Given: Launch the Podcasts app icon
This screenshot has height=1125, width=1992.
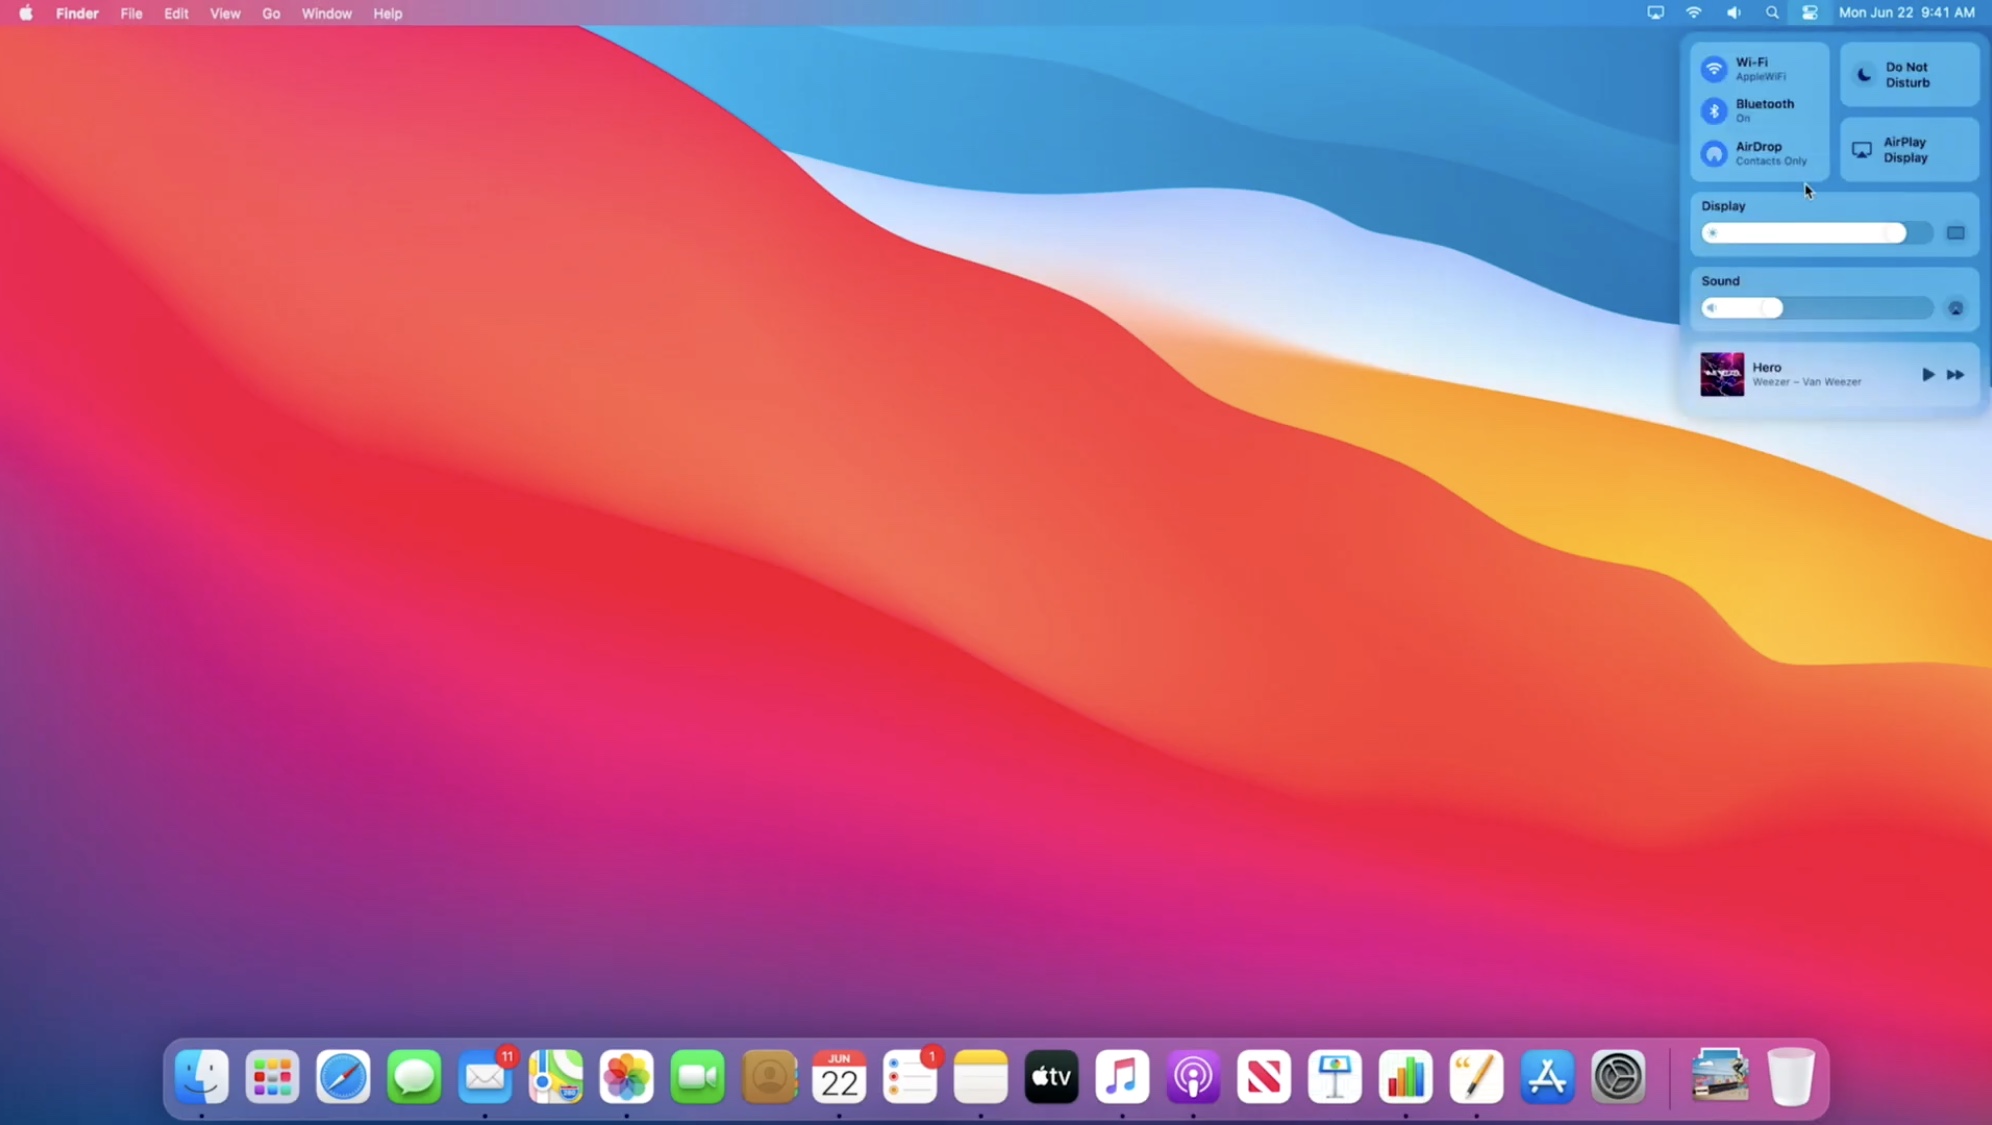Looking at the screenshot, I should tap(1193, 1077).
